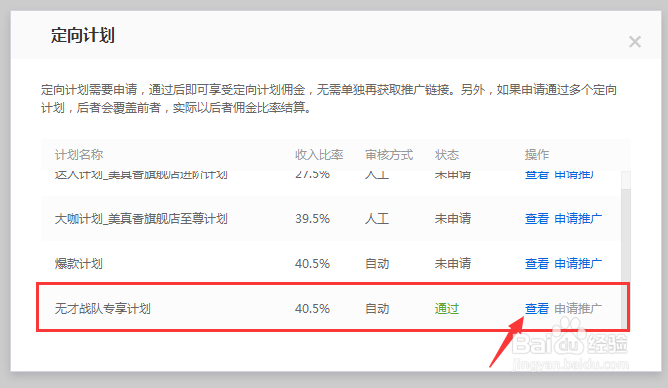Click 查看 for 无才战队专享计划

[x=537, y=308]
